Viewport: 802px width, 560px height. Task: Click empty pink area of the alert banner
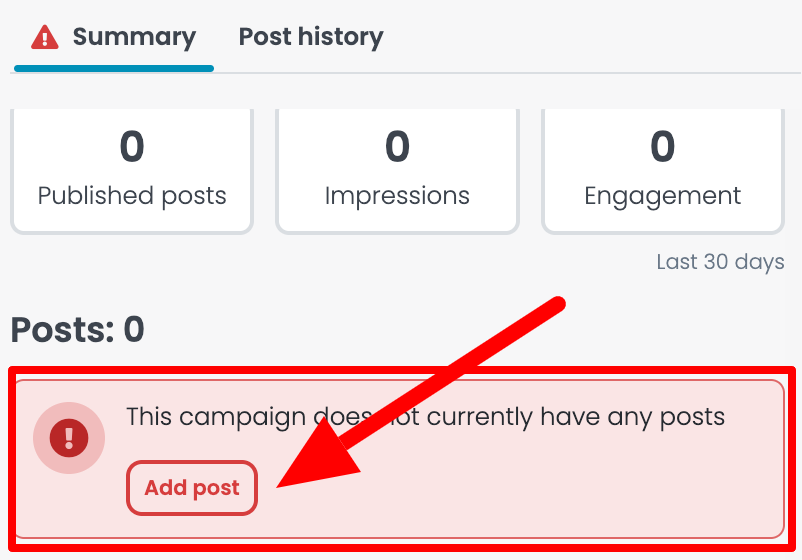click(x=563, y=491)
